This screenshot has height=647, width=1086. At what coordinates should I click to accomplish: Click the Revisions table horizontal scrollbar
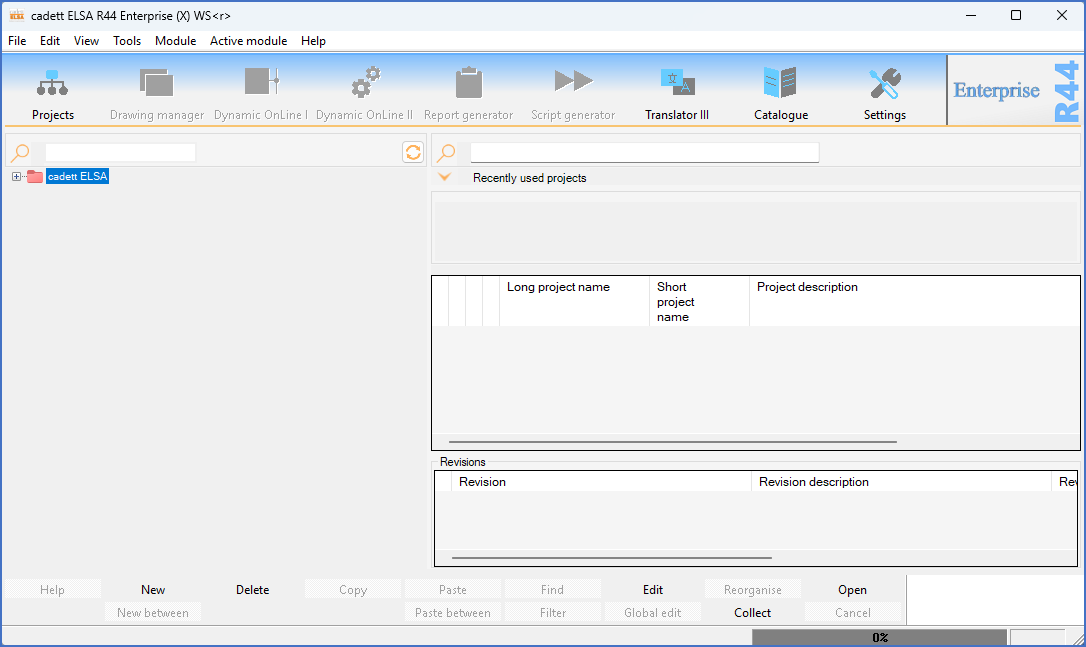(611, 558)
